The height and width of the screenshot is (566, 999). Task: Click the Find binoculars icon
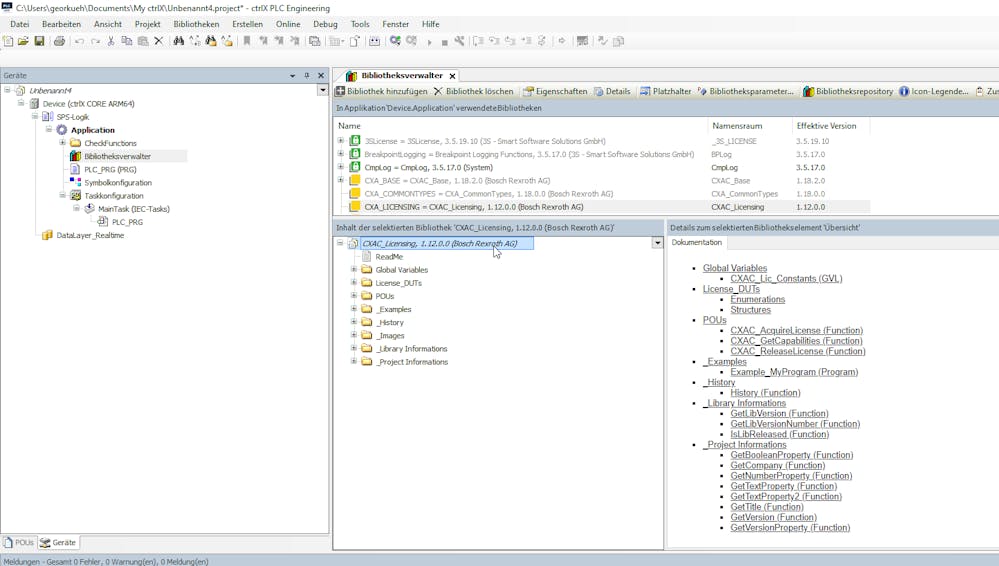point(178,41)
